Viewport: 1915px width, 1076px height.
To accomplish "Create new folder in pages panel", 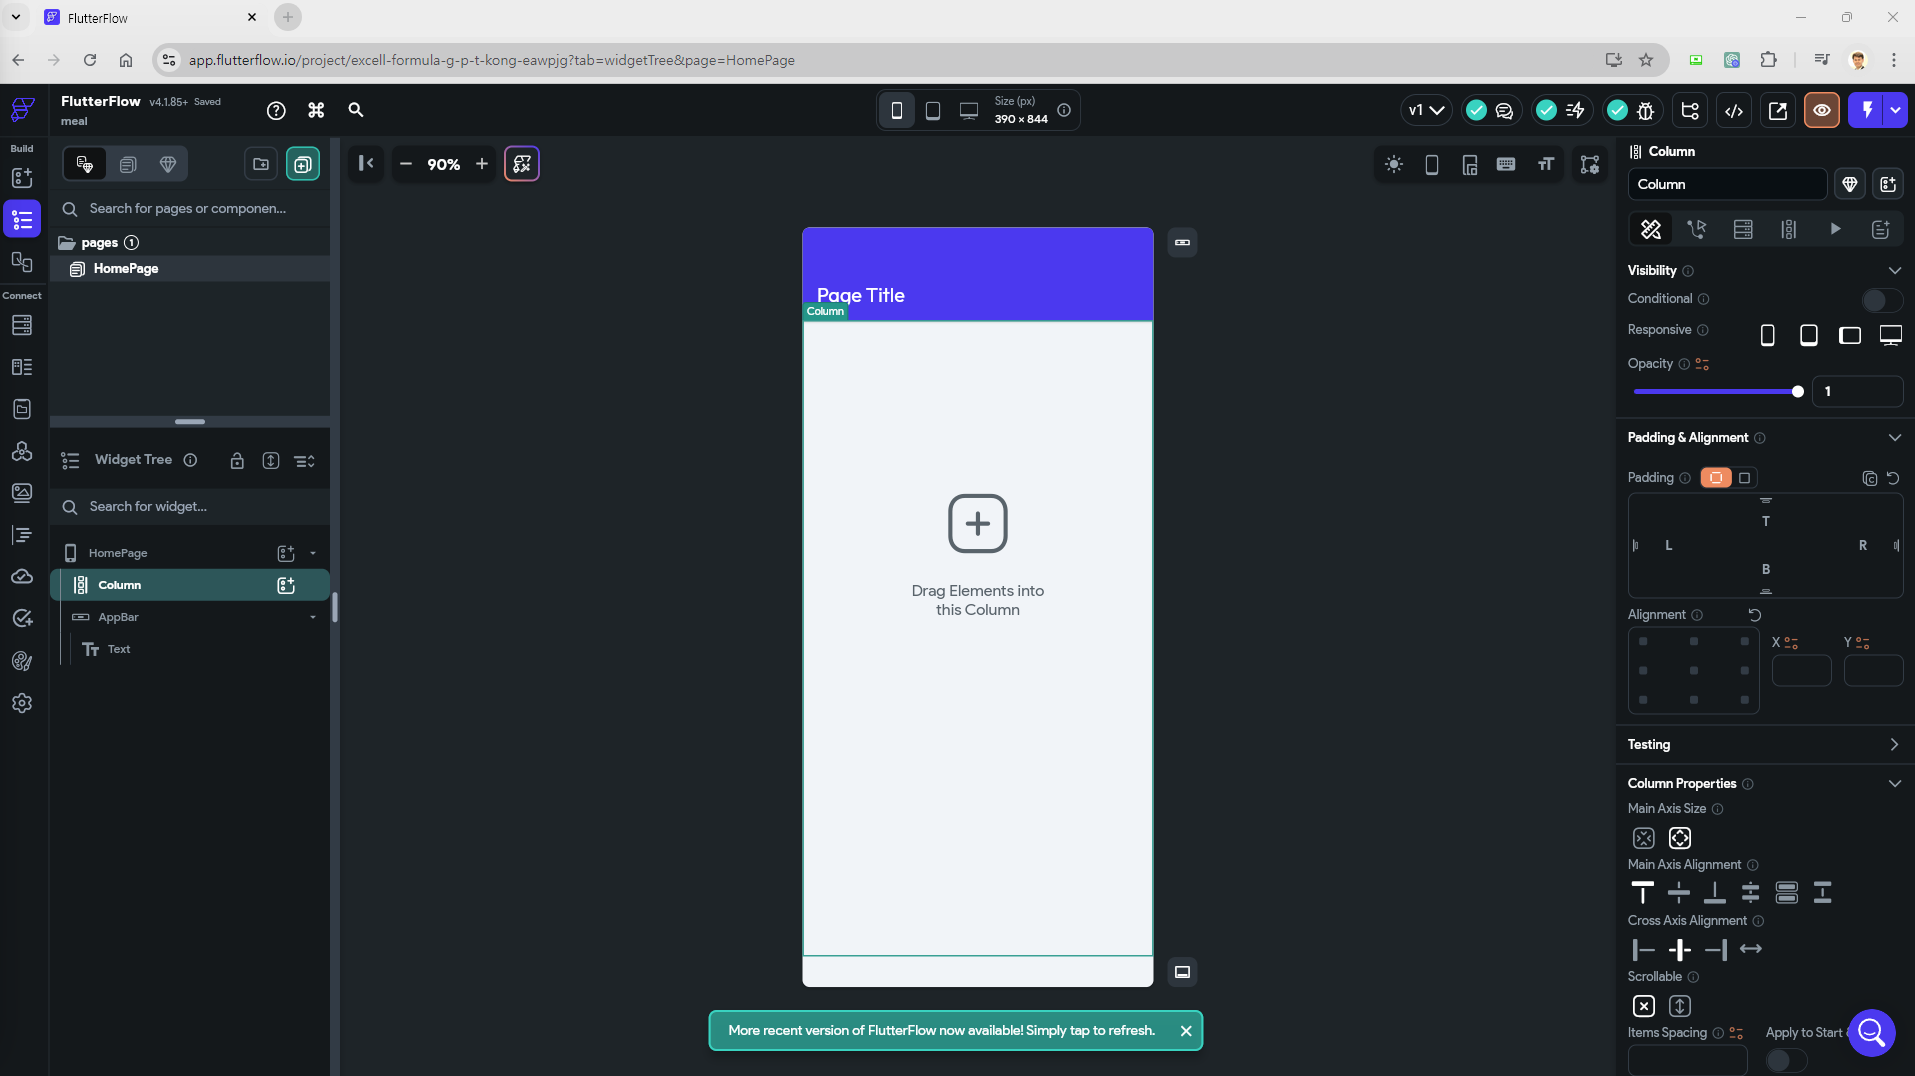I will coord(261,164).
